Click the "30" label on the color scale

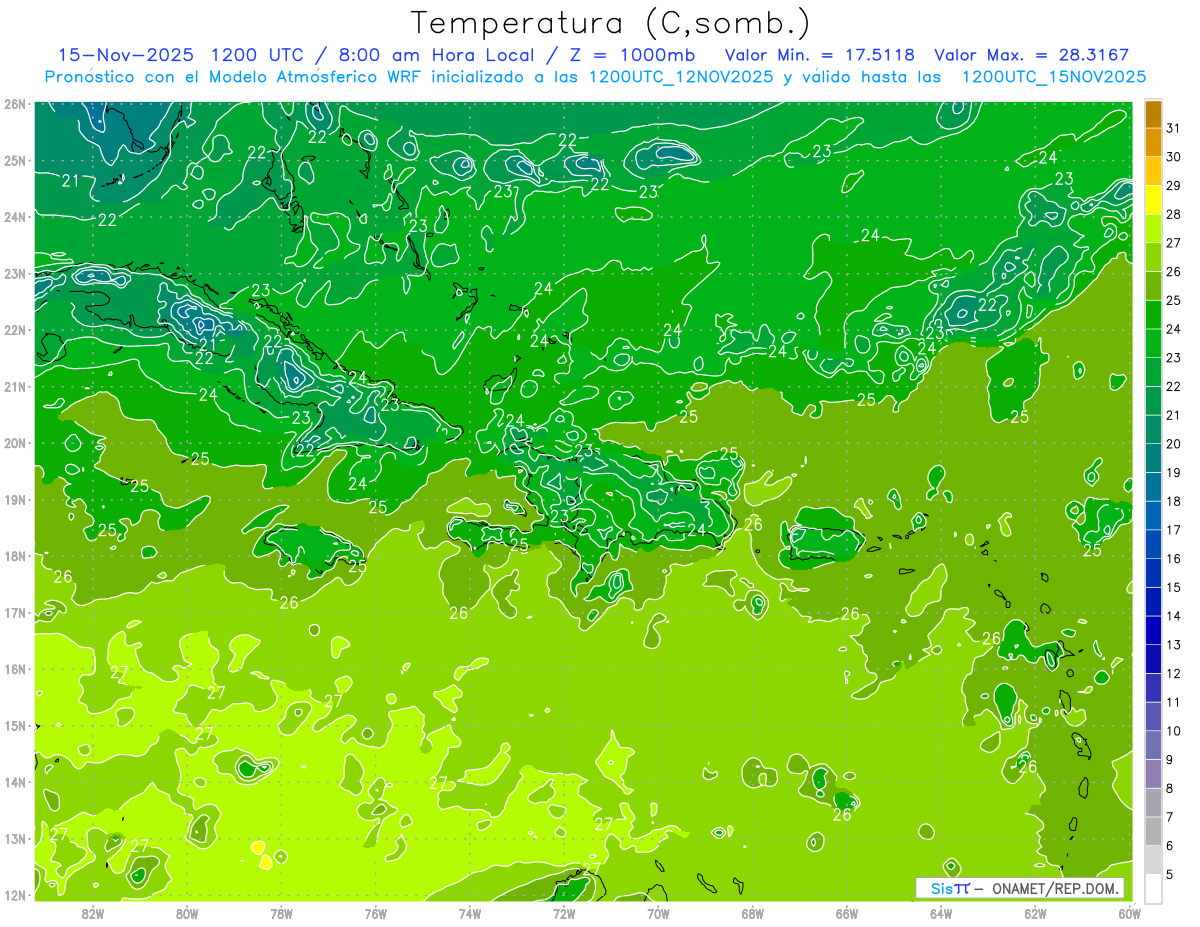click(x=1174, y=157)
